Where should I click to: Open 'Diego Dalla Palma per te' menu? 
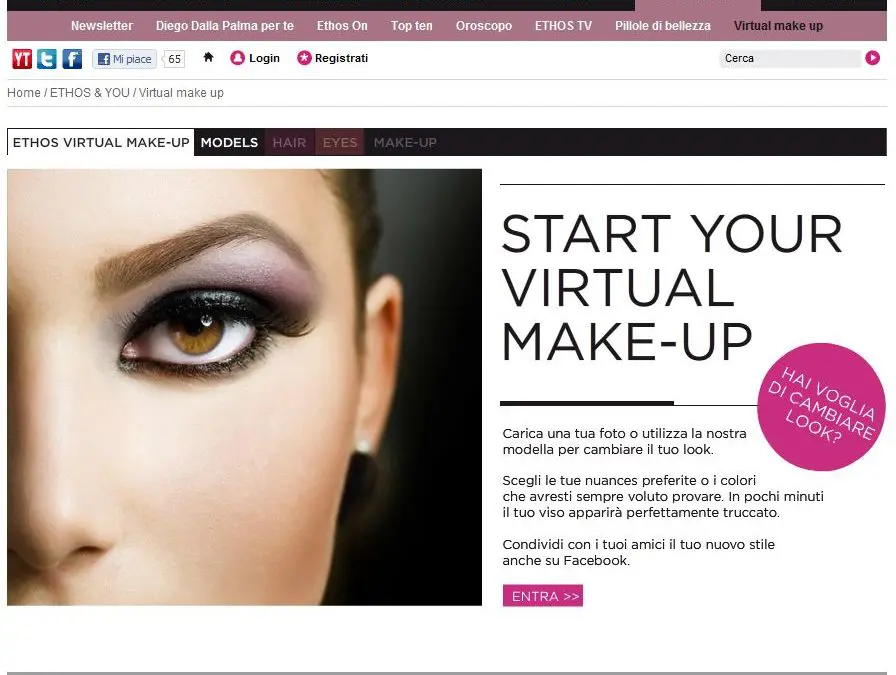[x=225, y=26]
